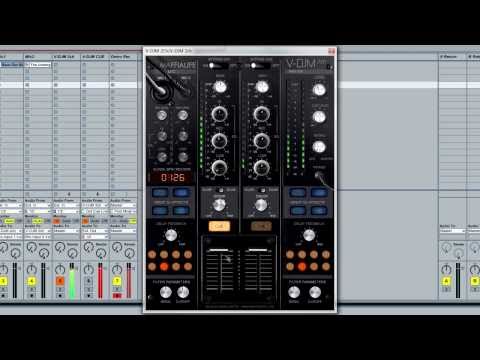Adjust the channel 1 white gain knob
The height and width of the screenshot is (360, 480).
point(220,87)
